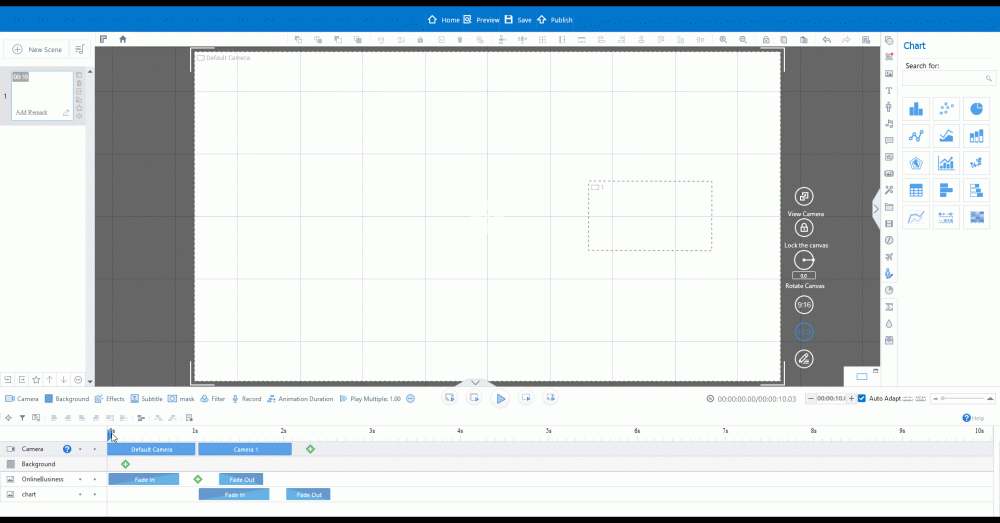Collapse the timeline using the bottom chevron
Image resolution: width=1000 pixels, height=523 pixels.
click(x=475, y=382)
